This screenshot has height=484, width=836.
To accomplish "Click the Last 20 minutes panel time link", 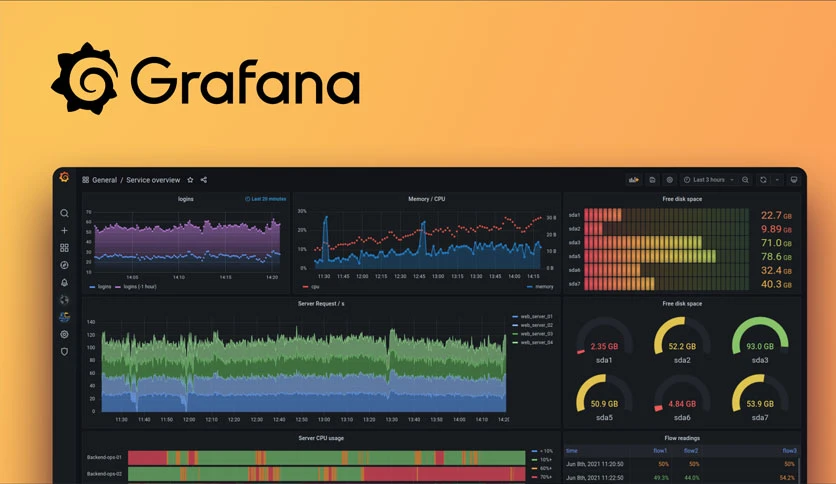I will (266, 199).
